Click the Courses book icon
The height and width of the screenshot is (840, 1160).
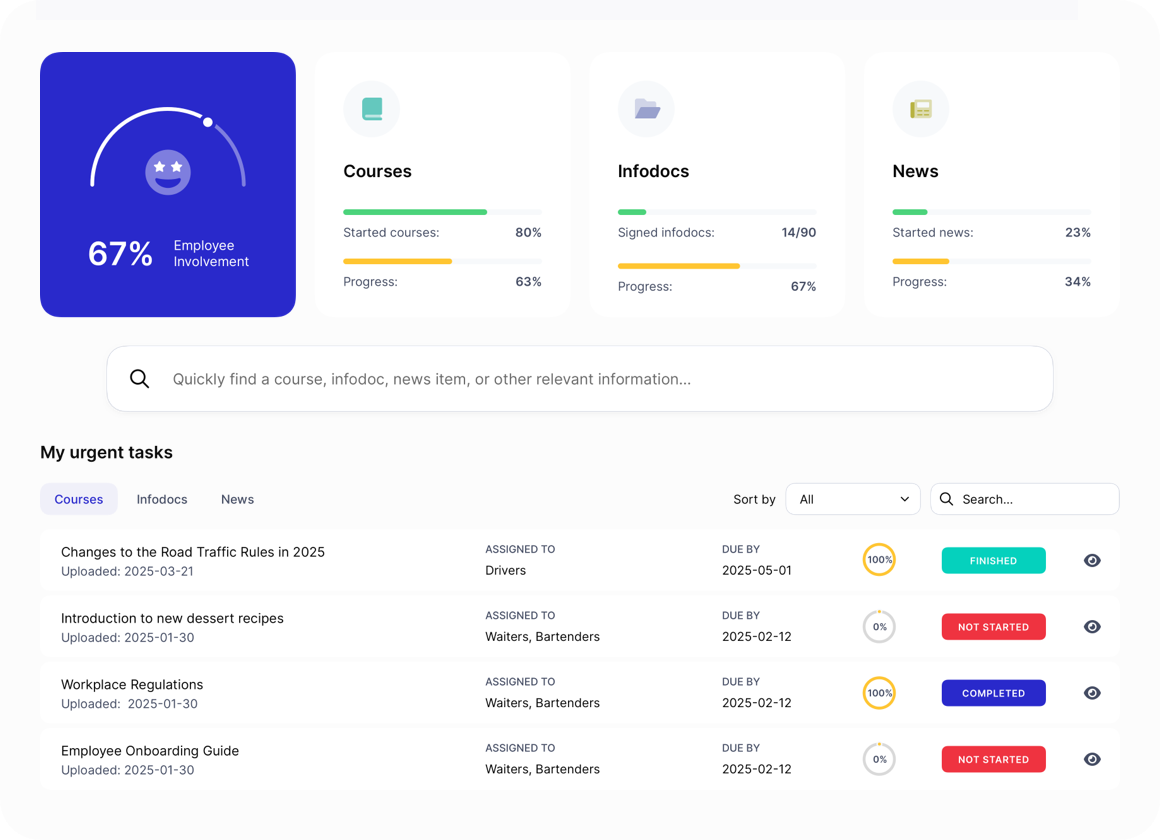pyautogui.click(x=372, y=109)
